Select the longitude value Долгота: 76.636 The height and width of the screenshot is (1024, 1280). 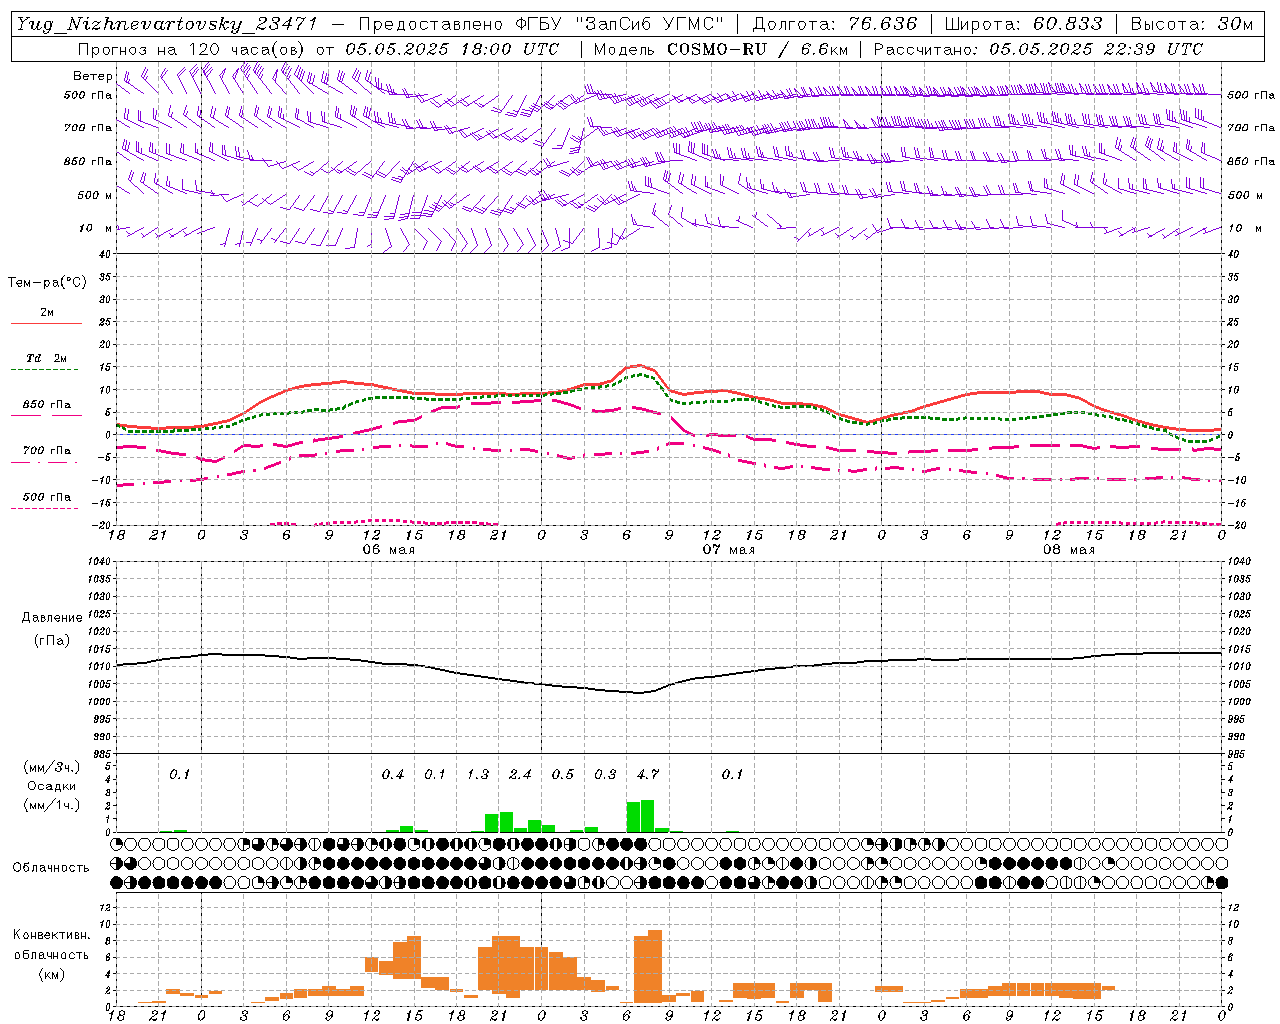point(835,24)
